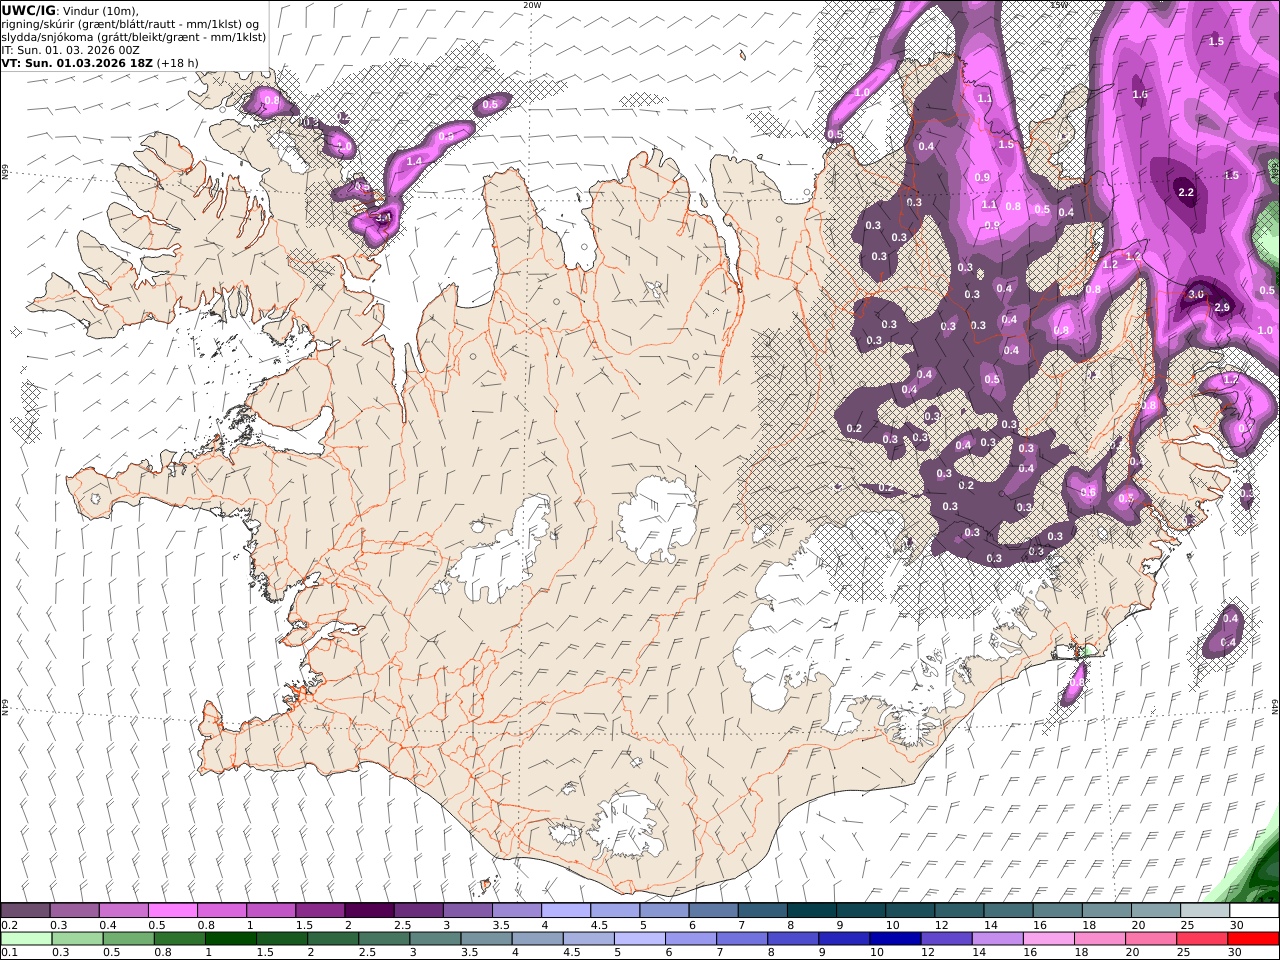Select the valid time line 'VT: Sun. 01.03.2026 18Z'

tap(77, 63)
